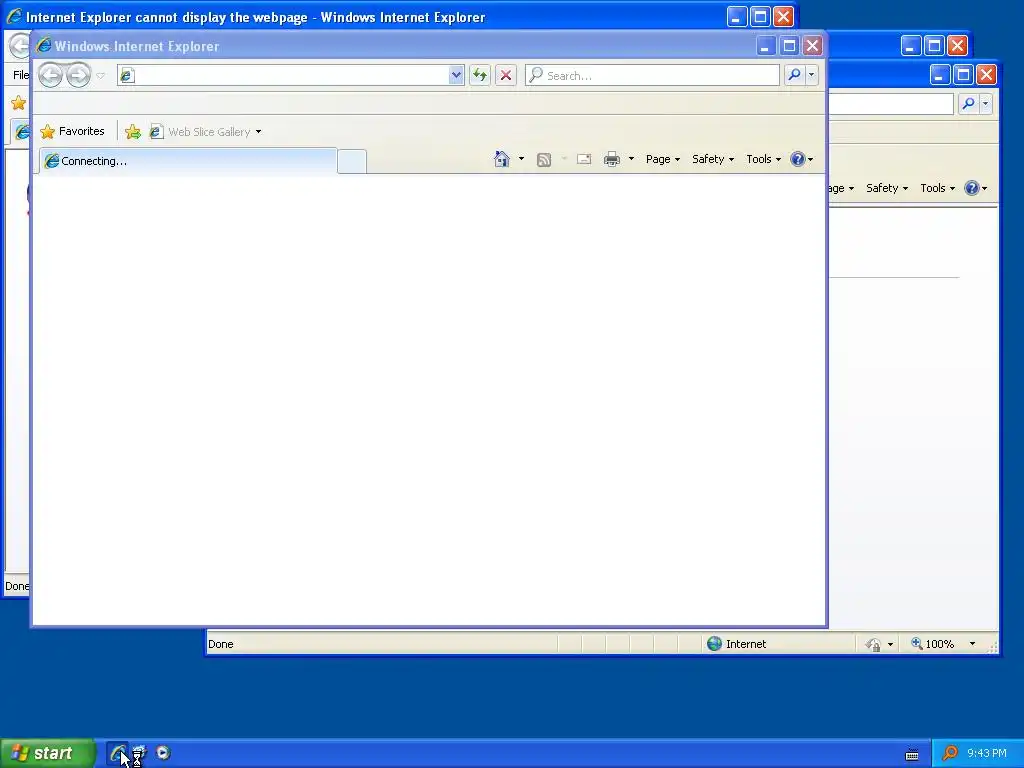
Task: Open the Favorites star button
Action: click(72, 131)
